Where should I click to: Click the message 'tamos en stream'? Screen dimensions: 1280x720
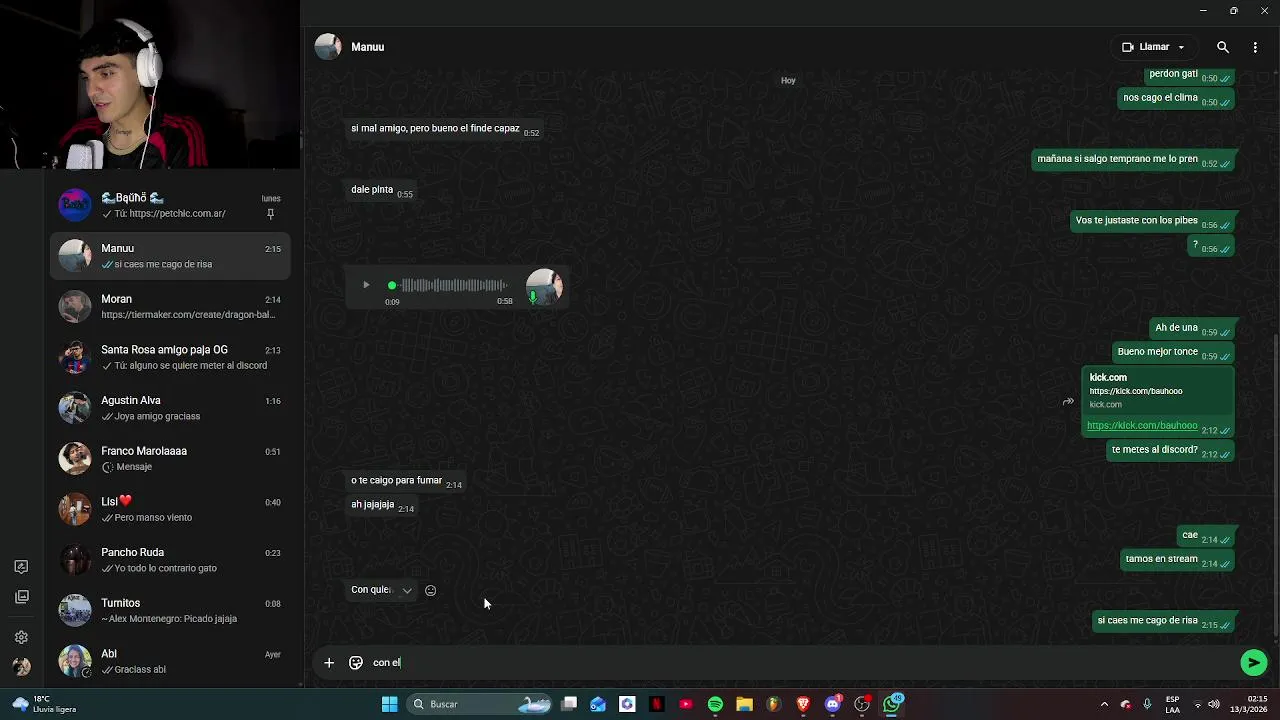point(1178,560)
